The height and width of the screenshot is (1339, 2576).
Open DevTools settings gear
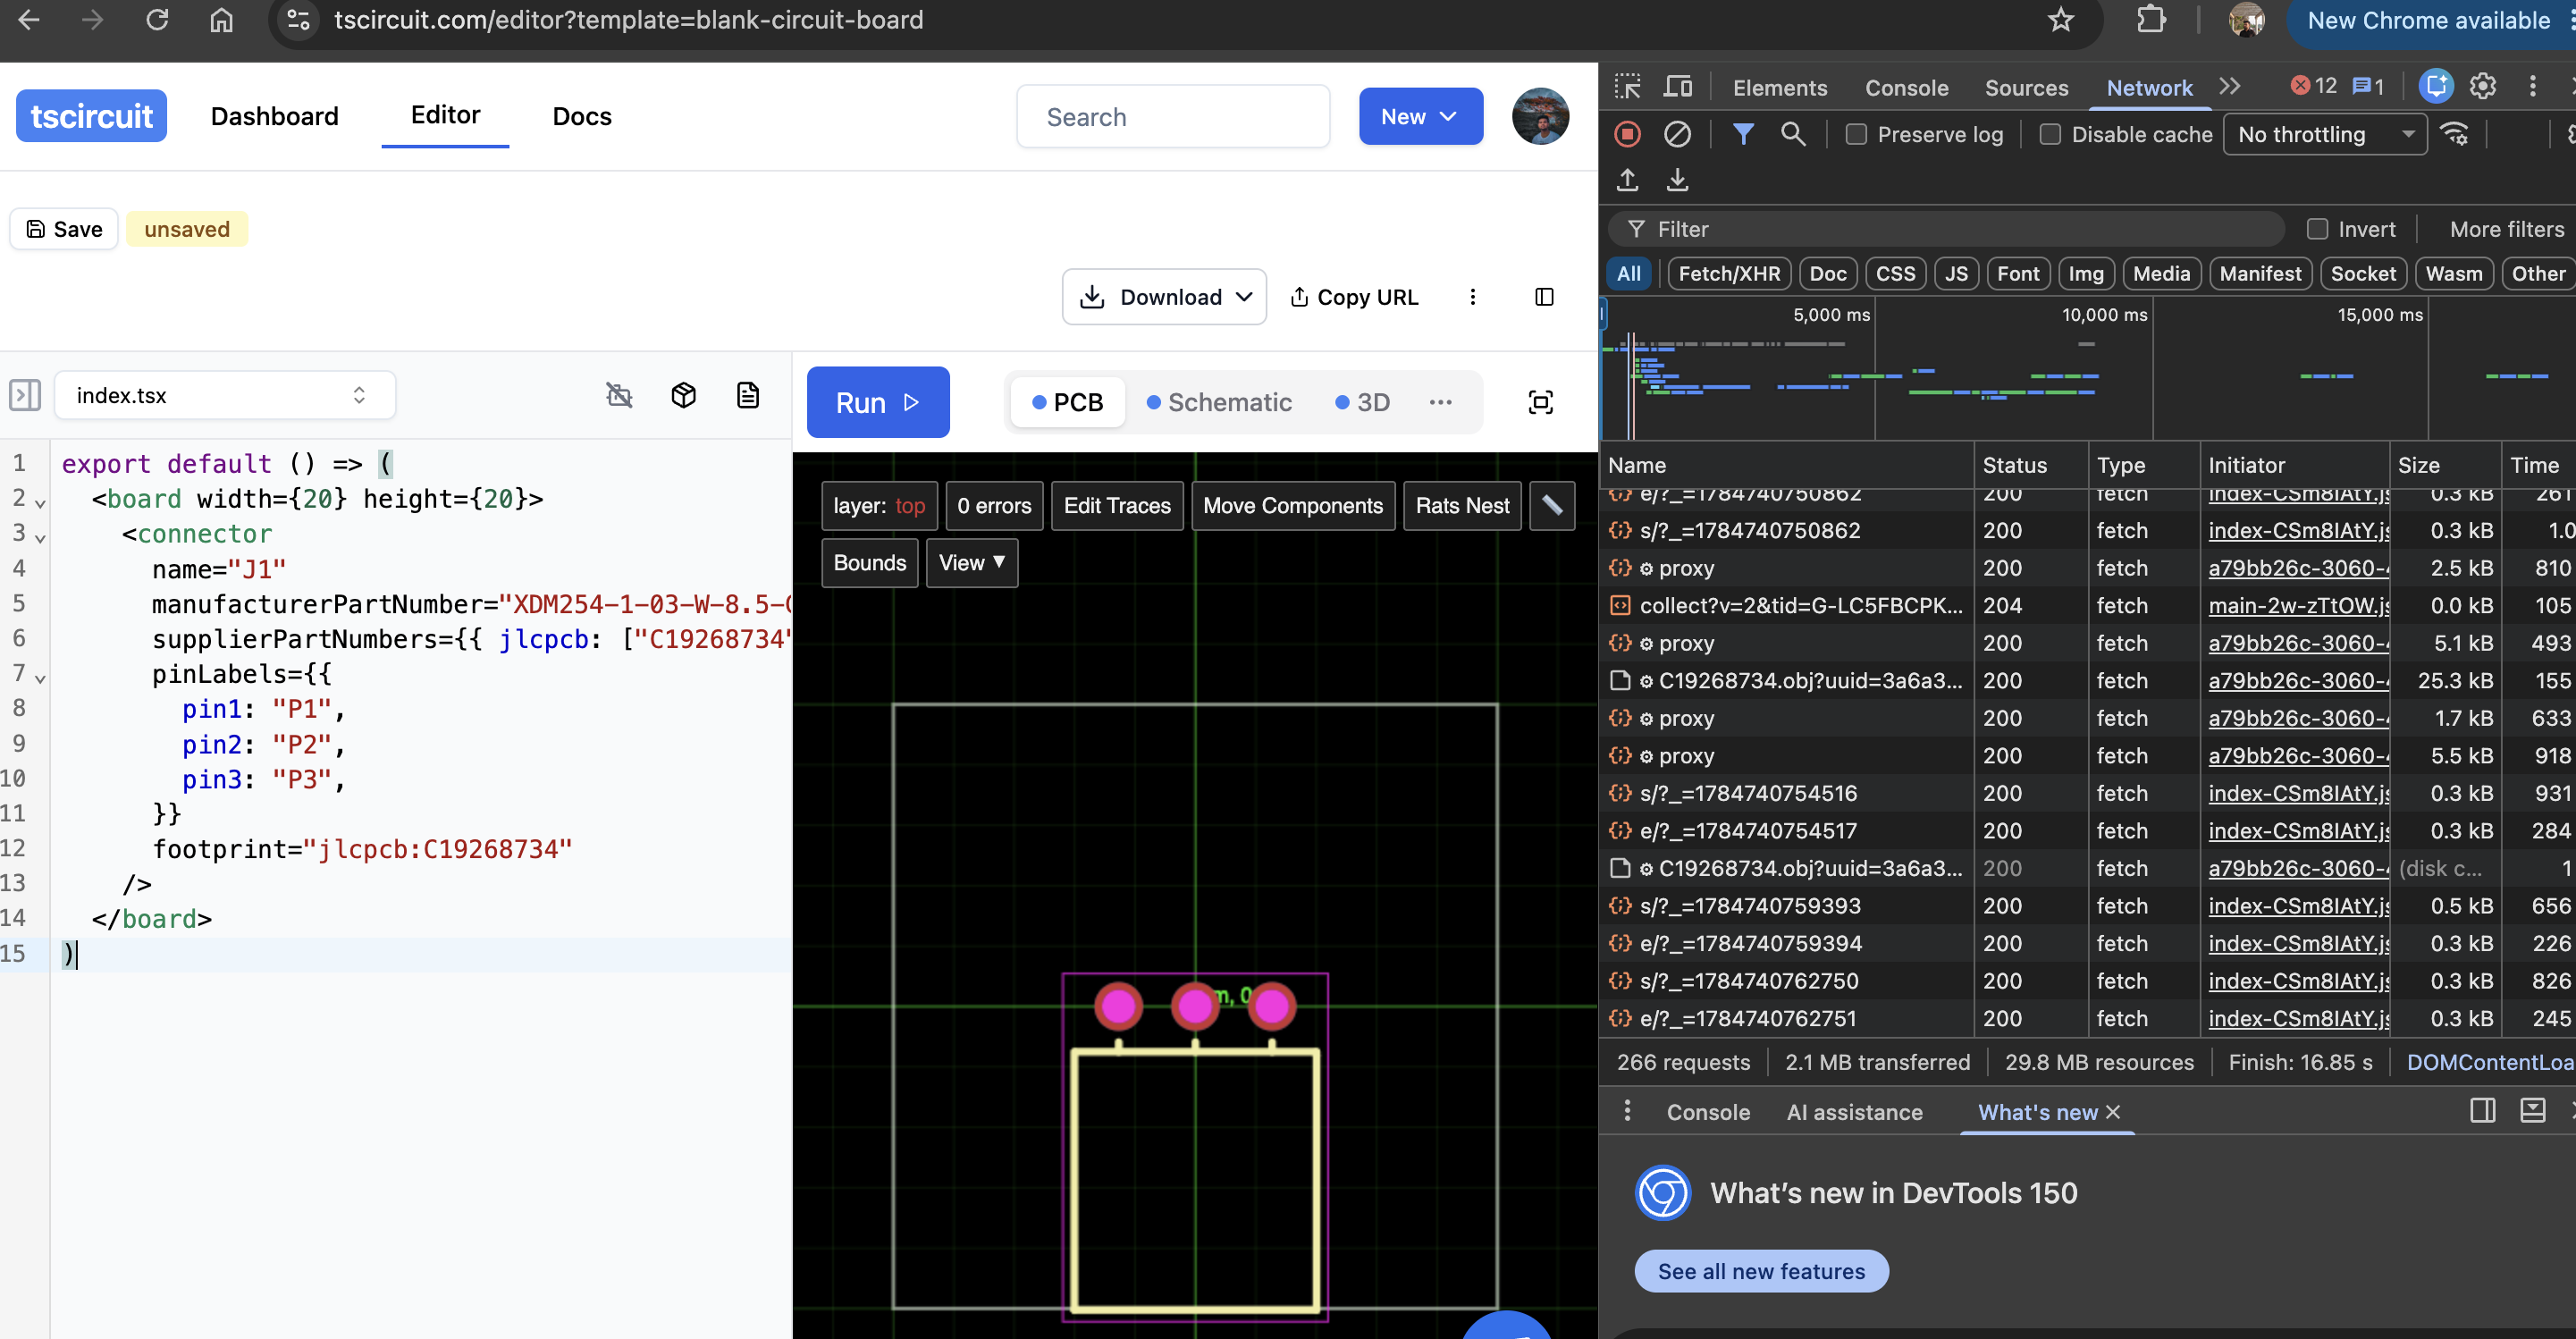pos(2483,87)
